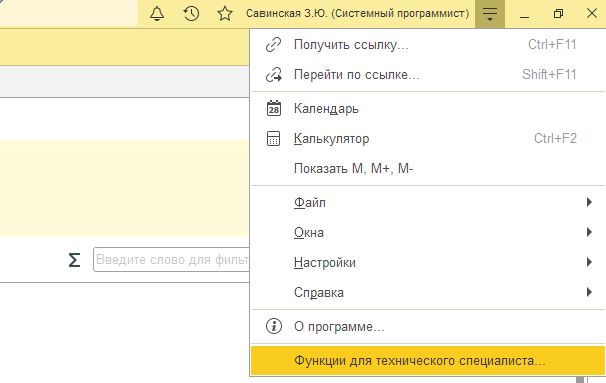The height and width of the screenshot is (383, 606).
Task: Open favorites star icon
Action: coord(225,14)
